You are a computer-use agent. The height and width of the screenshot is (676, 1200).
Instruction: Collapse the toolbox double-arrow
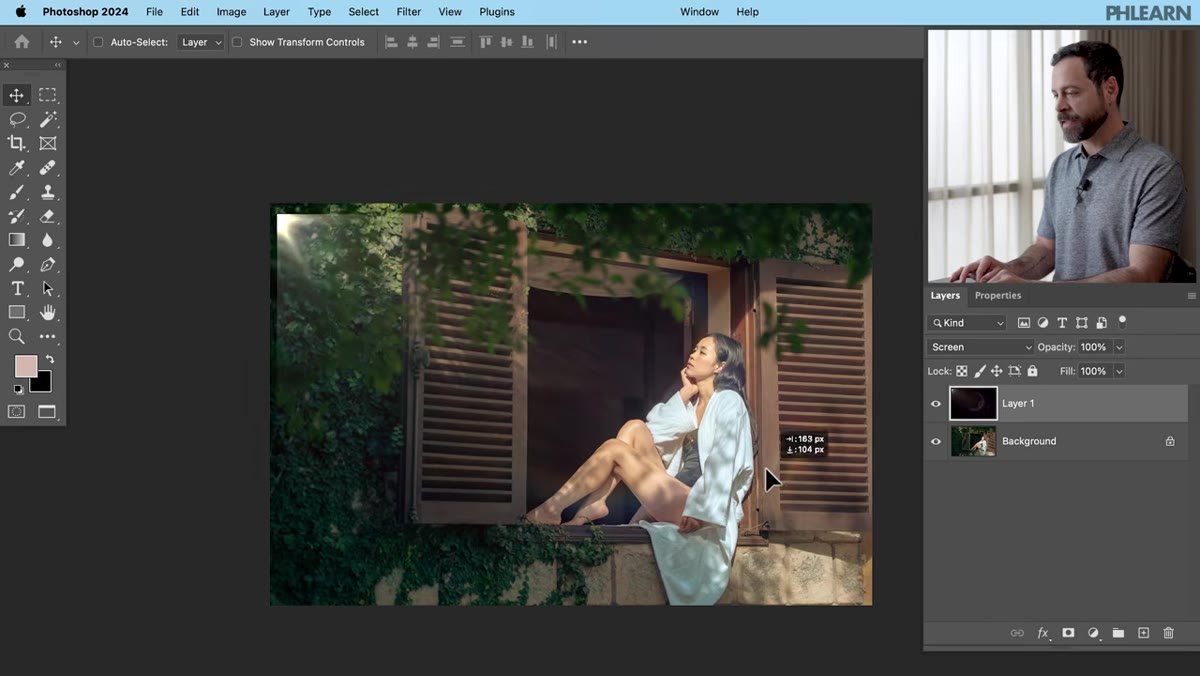tap(57, 65)
